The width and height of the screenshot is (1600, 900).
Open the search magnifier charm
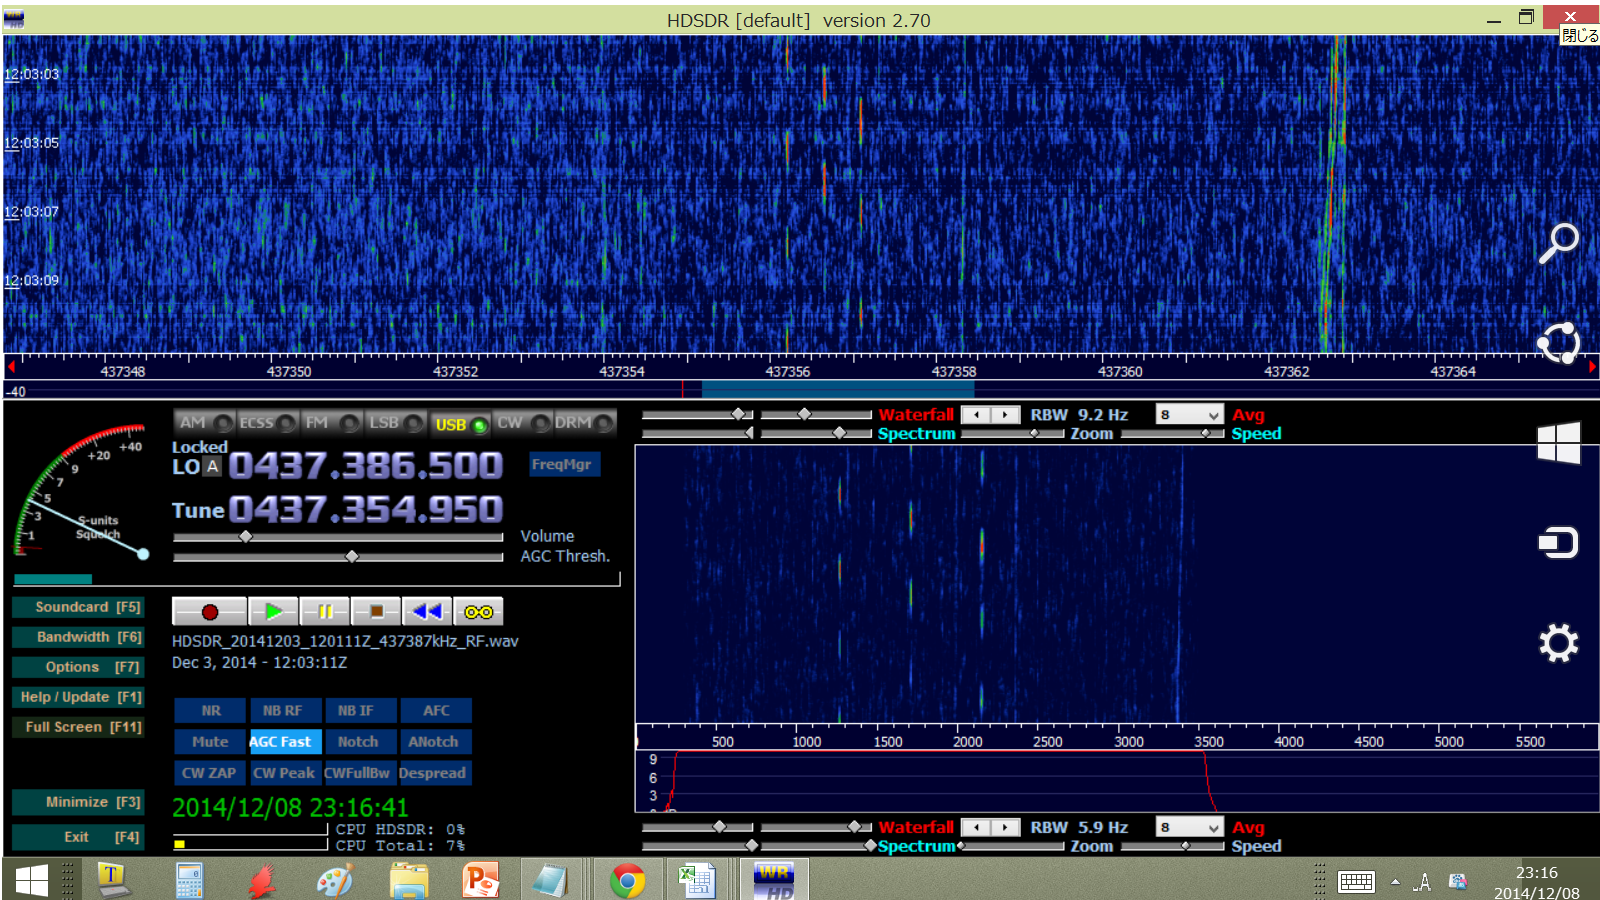click(x=1558, y=242)
